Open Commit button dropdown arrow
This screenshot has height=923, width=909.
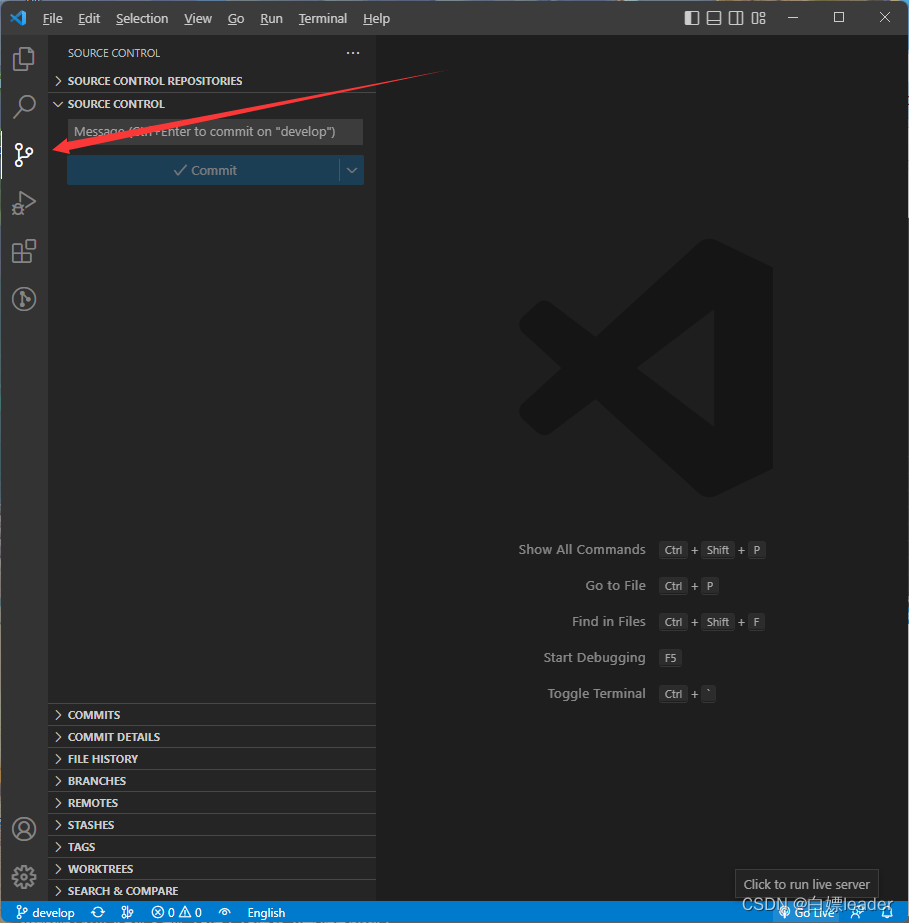352,170
